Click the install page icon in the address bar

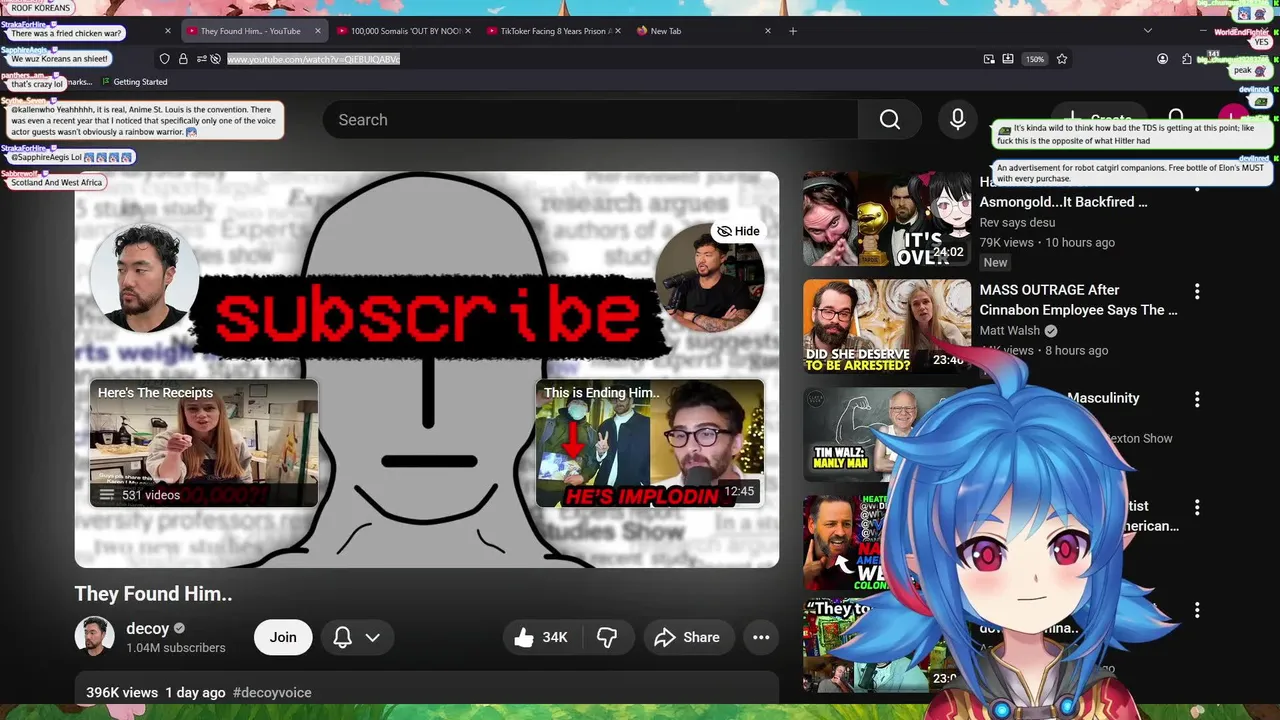(x=1008, y=59)
